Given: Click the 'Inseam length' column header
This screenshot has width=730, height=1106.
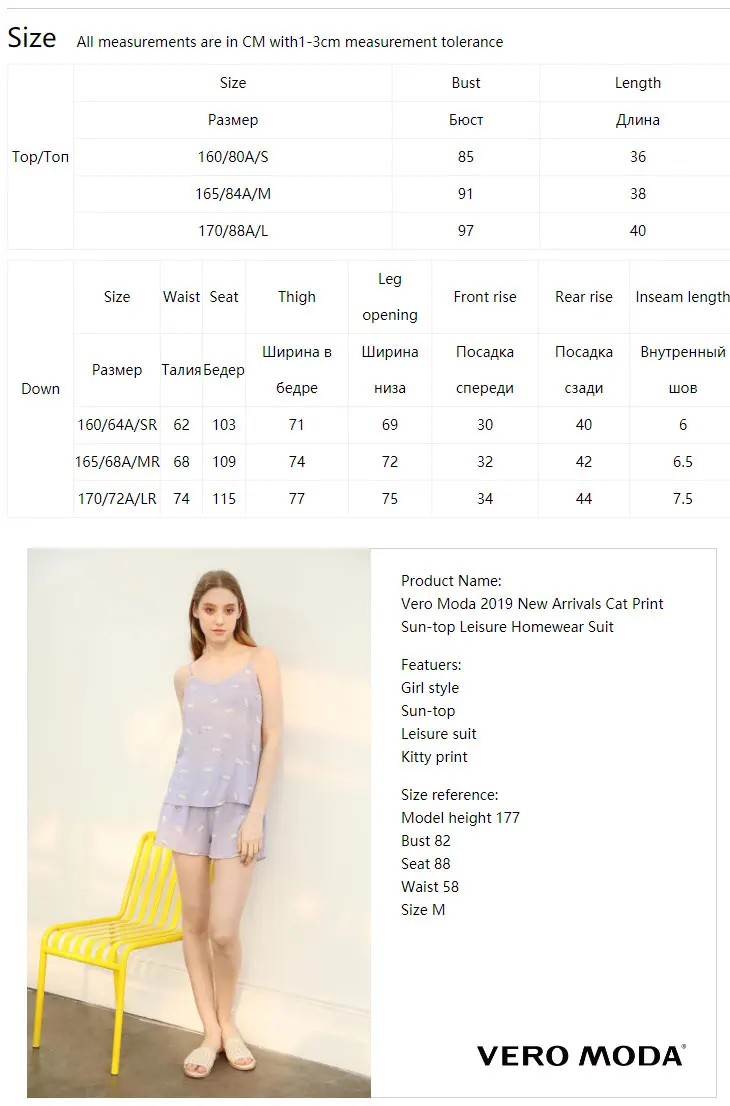Looking at the screenshot, I should point(682,297).
